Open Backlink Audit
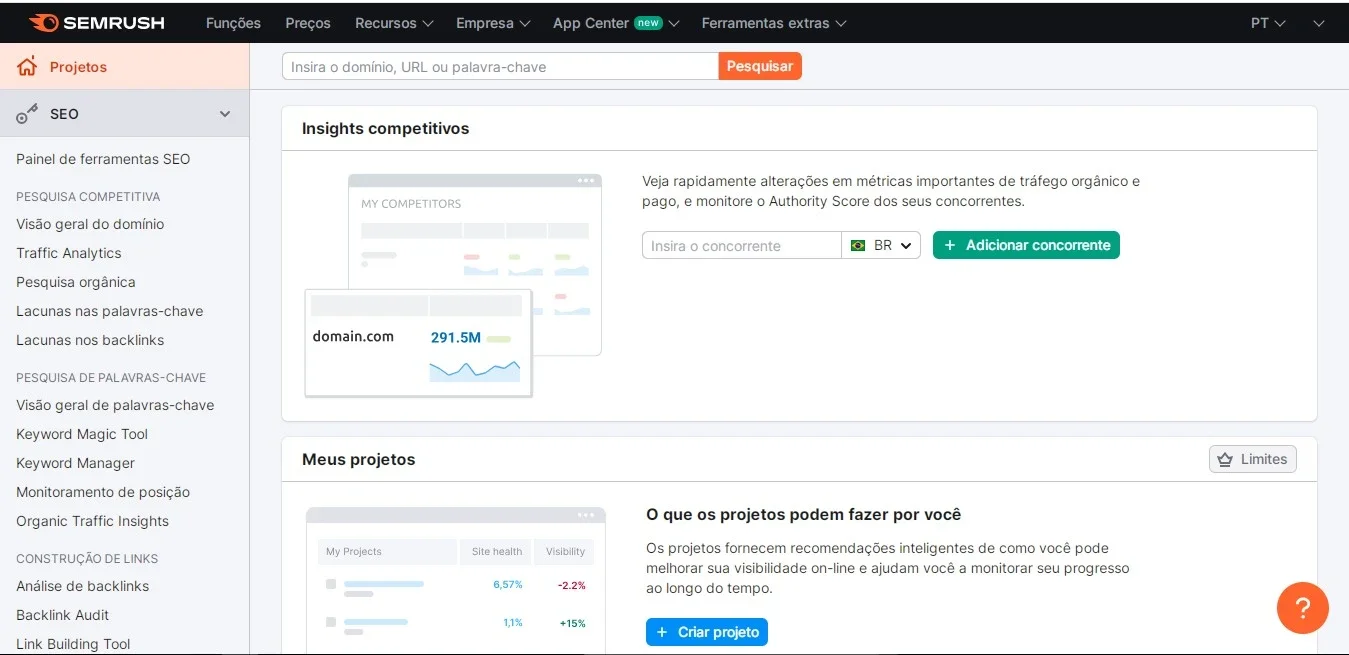1349x655 pixels. click(x=63, y=615)
